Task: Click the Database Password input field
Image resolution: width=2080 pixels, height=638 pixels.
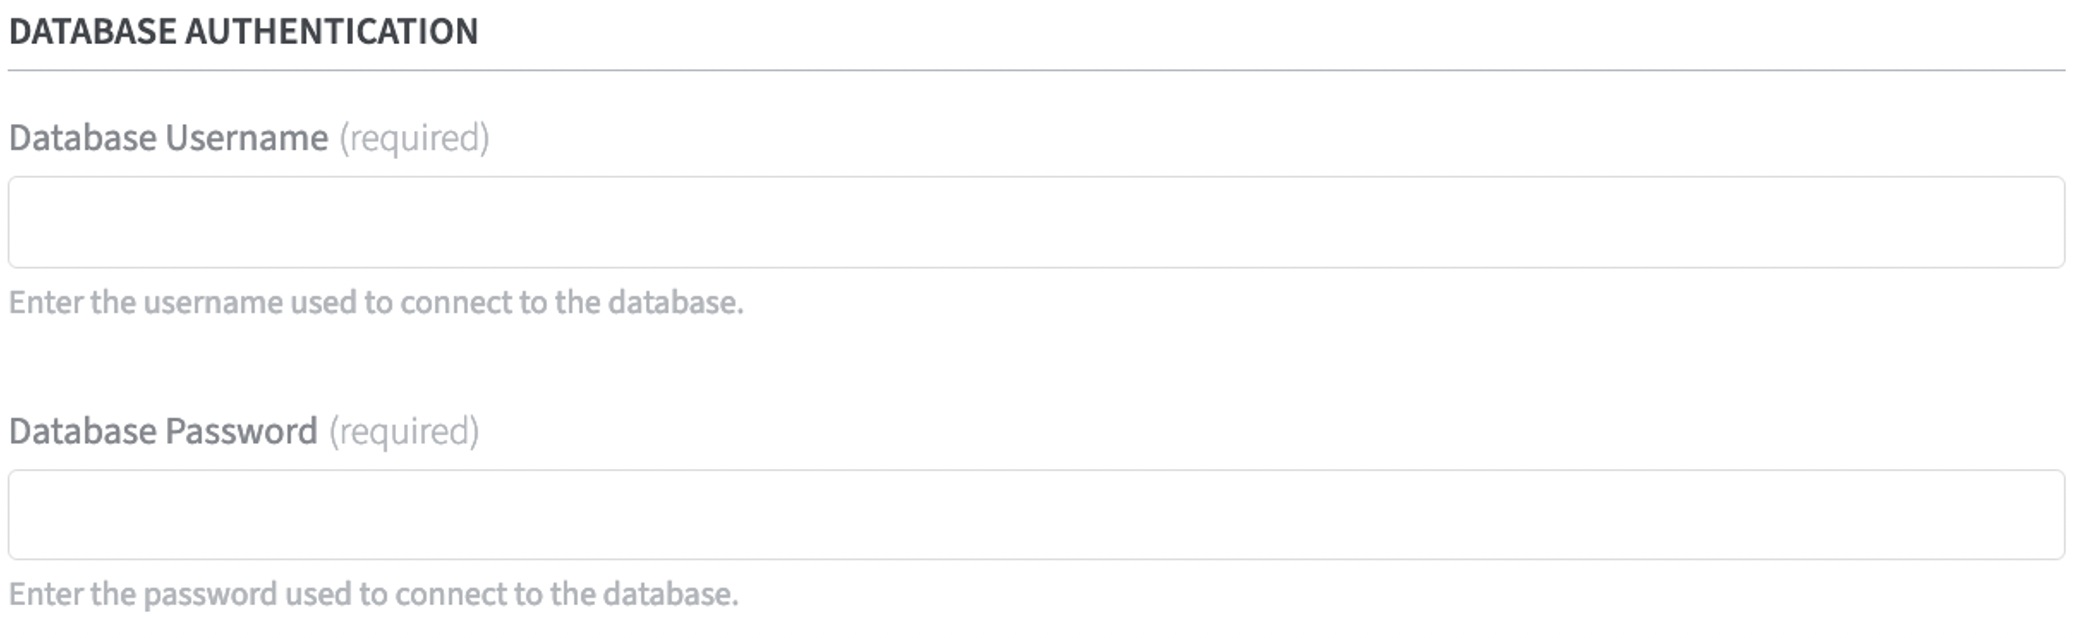Action: [x=1036, y=515]
